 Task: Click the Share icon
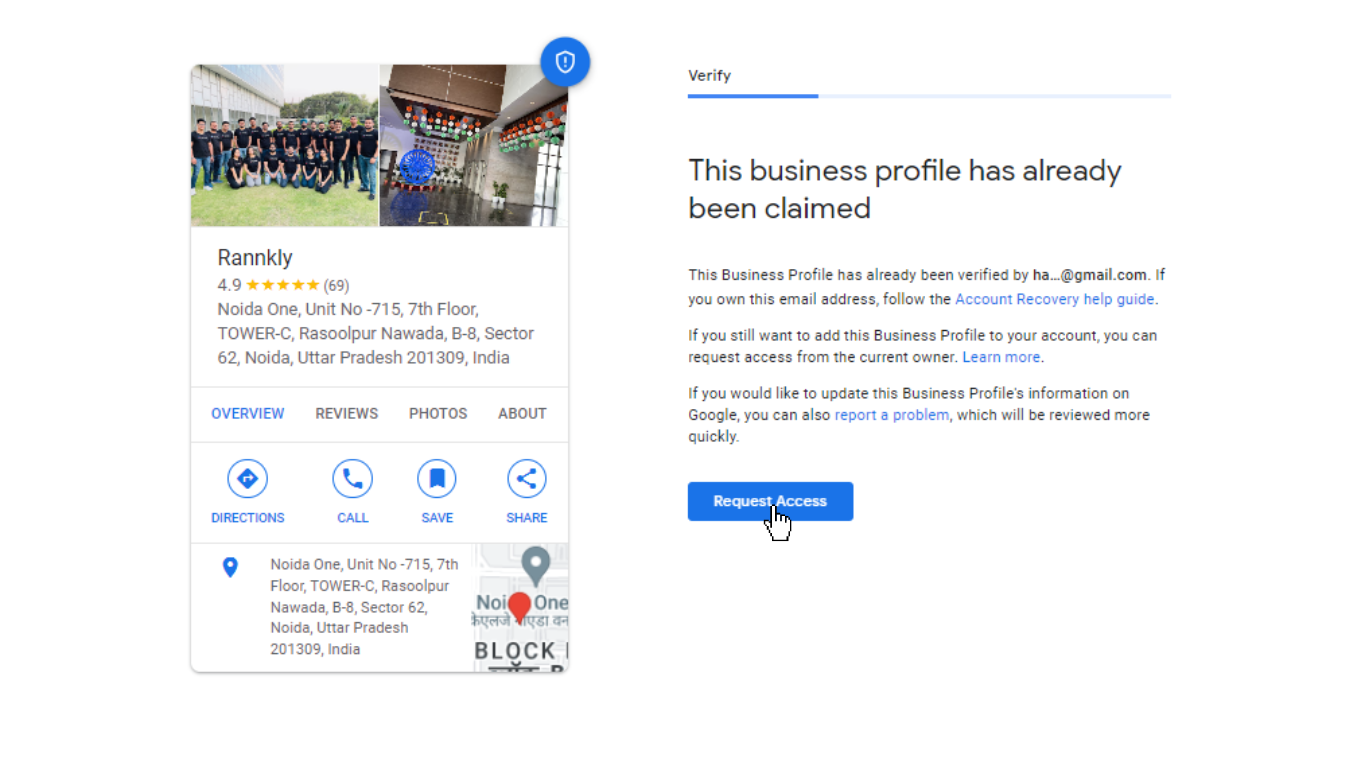click(x=526, y=479)
